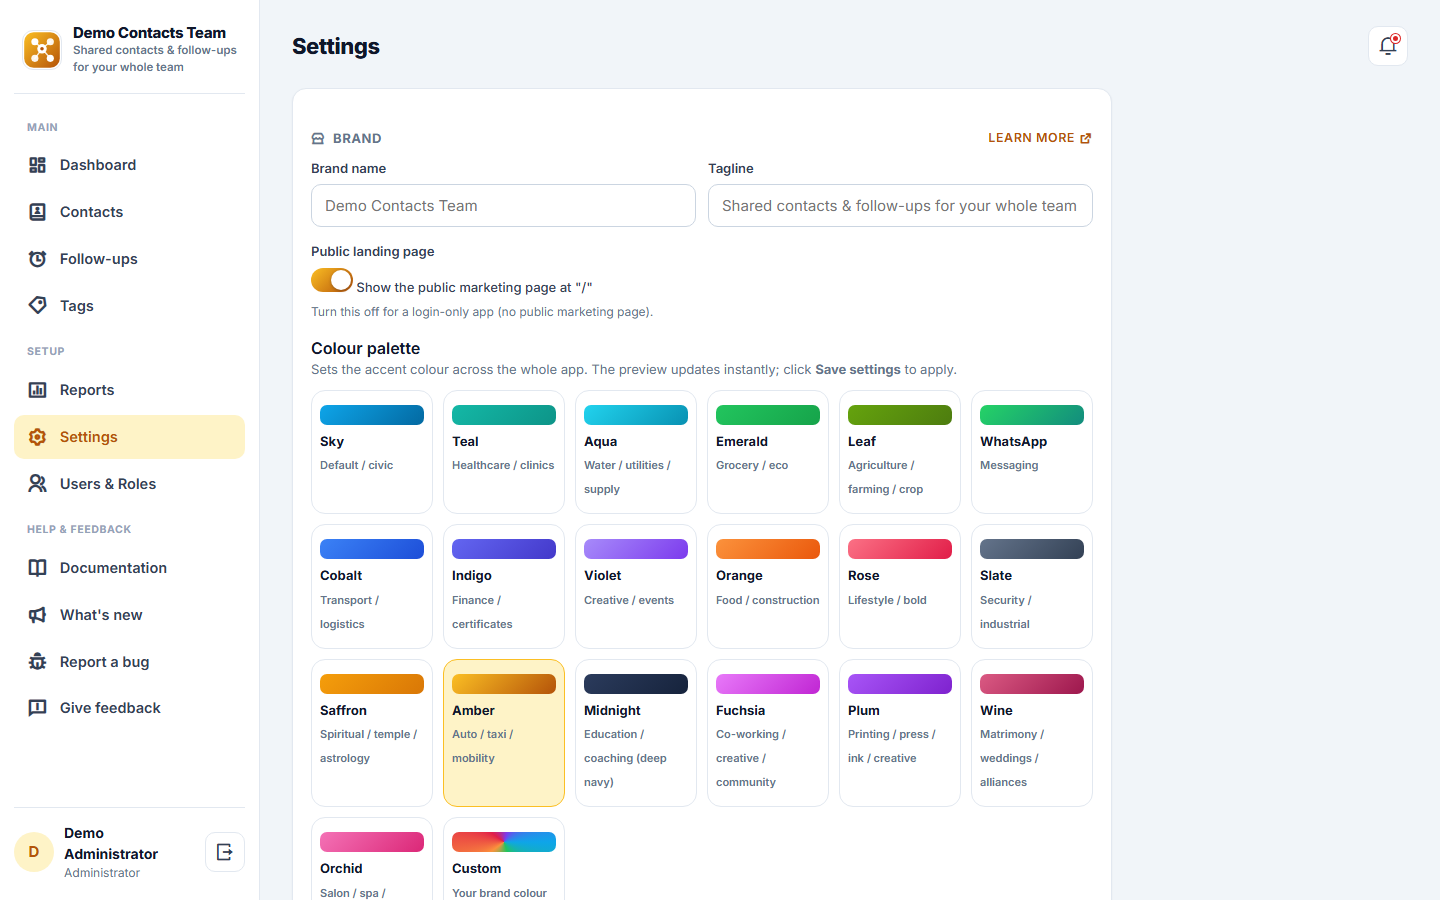Choose the Aqua palette card
1440x900 pixels.
point(636,452)
